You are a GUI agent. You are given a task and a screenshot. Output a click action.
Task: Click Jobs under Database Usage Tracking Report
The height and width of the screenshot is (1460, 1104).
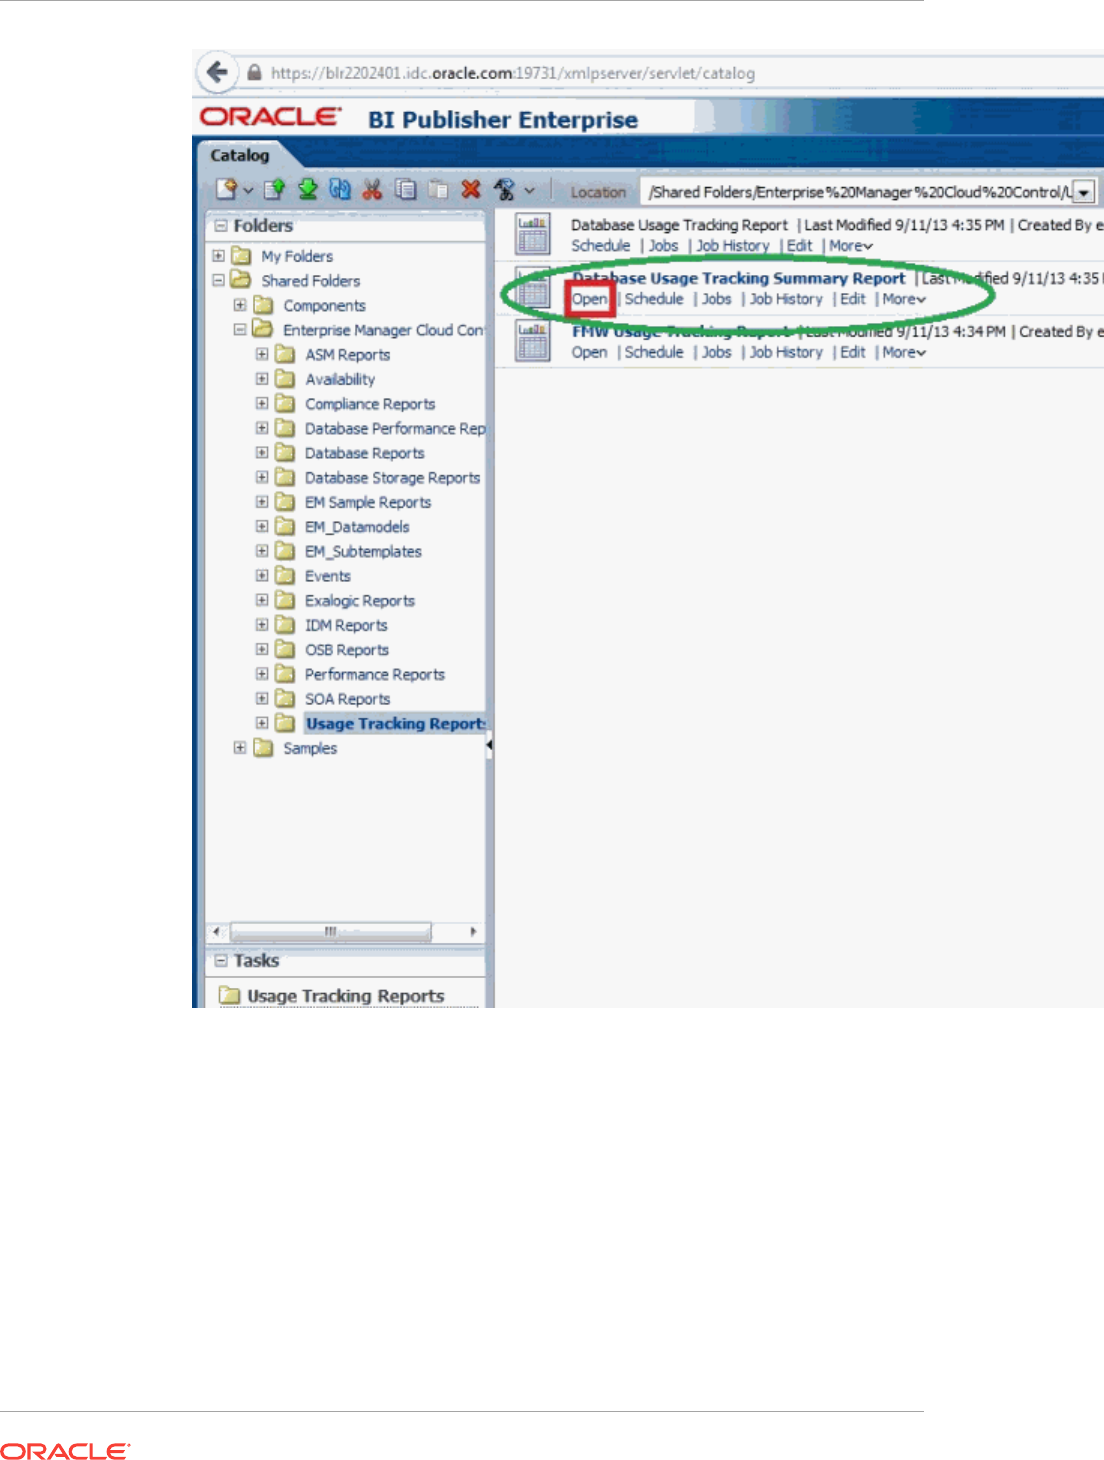[x=663, y=246]
